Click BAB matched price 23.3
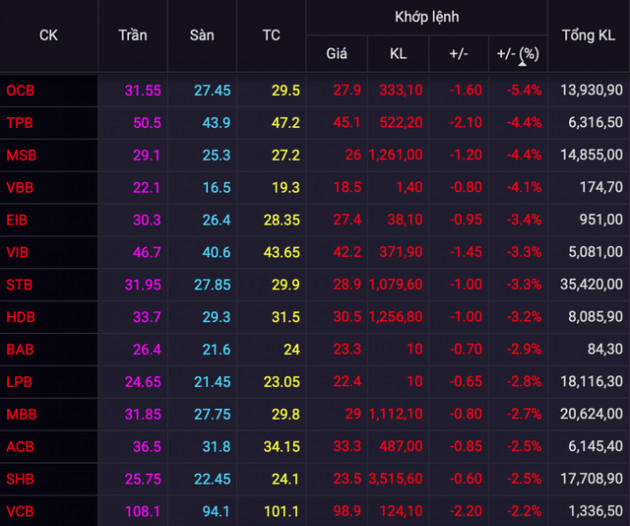 tap(348, 349)
